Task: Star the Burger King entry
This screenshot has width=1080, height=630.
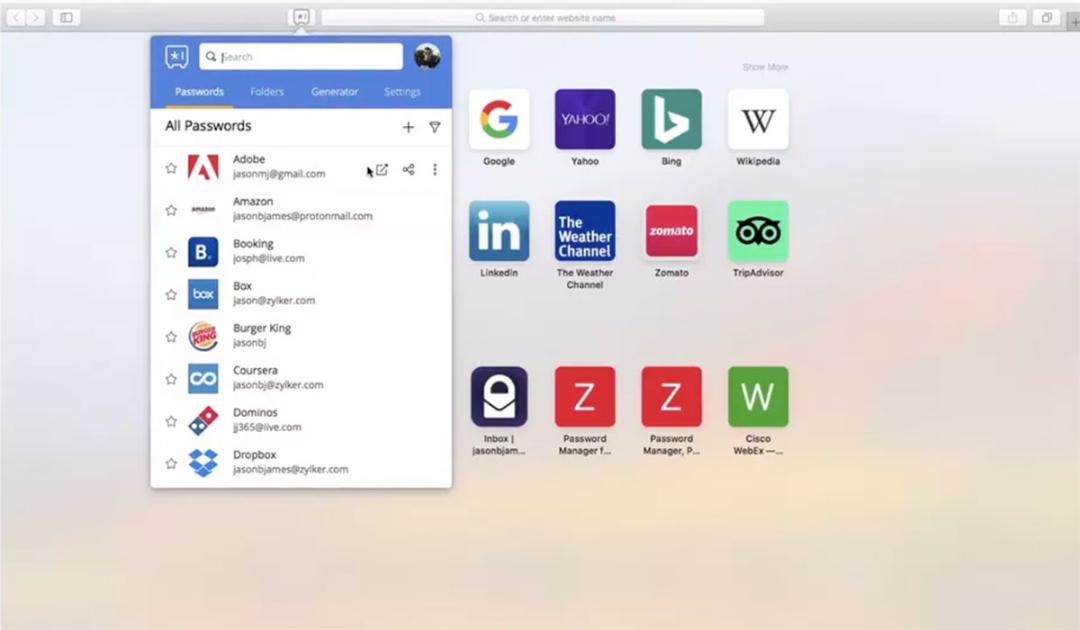Action: coord(172,337)
